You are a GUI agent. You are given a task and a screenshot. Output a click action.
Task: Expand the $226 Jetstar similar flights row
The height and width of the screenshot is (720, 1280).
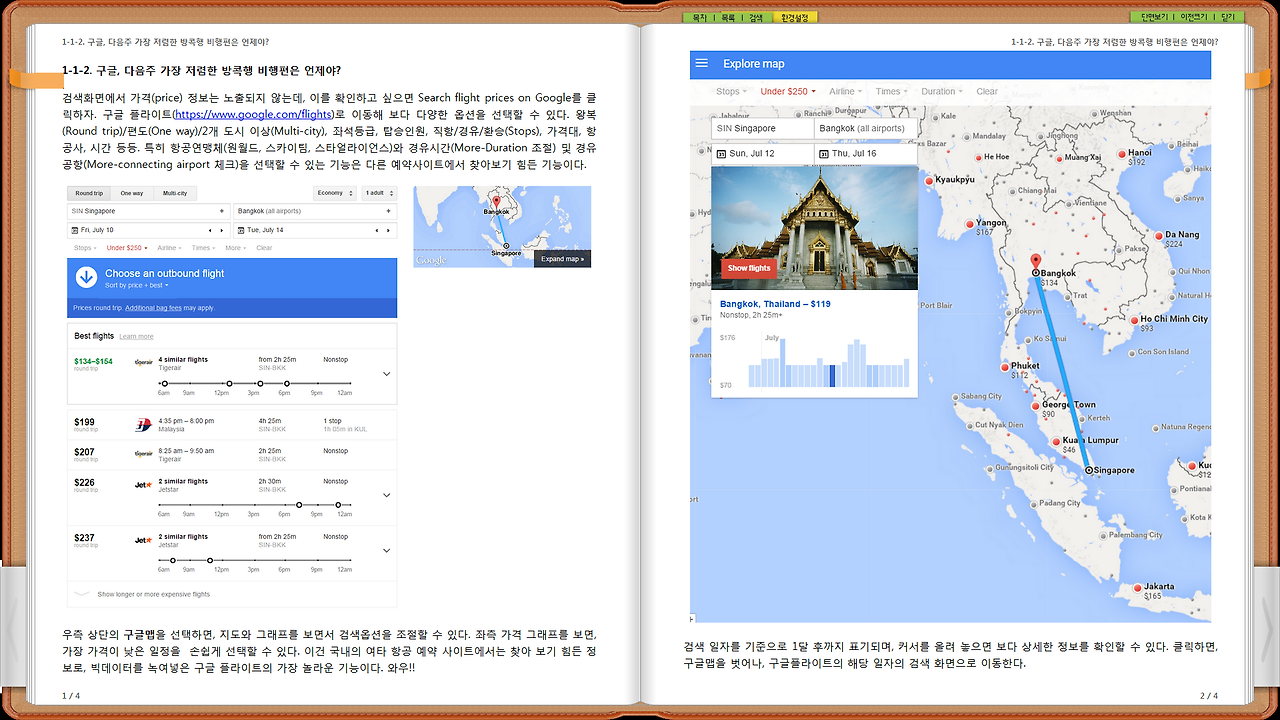point(386,495)
